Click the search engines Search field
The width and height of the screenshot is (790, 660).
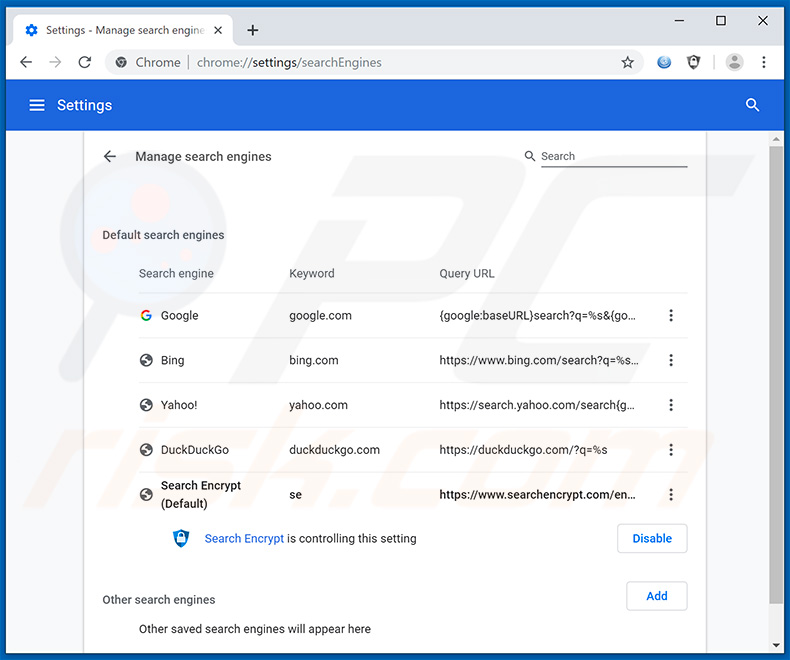coord(613,156)
